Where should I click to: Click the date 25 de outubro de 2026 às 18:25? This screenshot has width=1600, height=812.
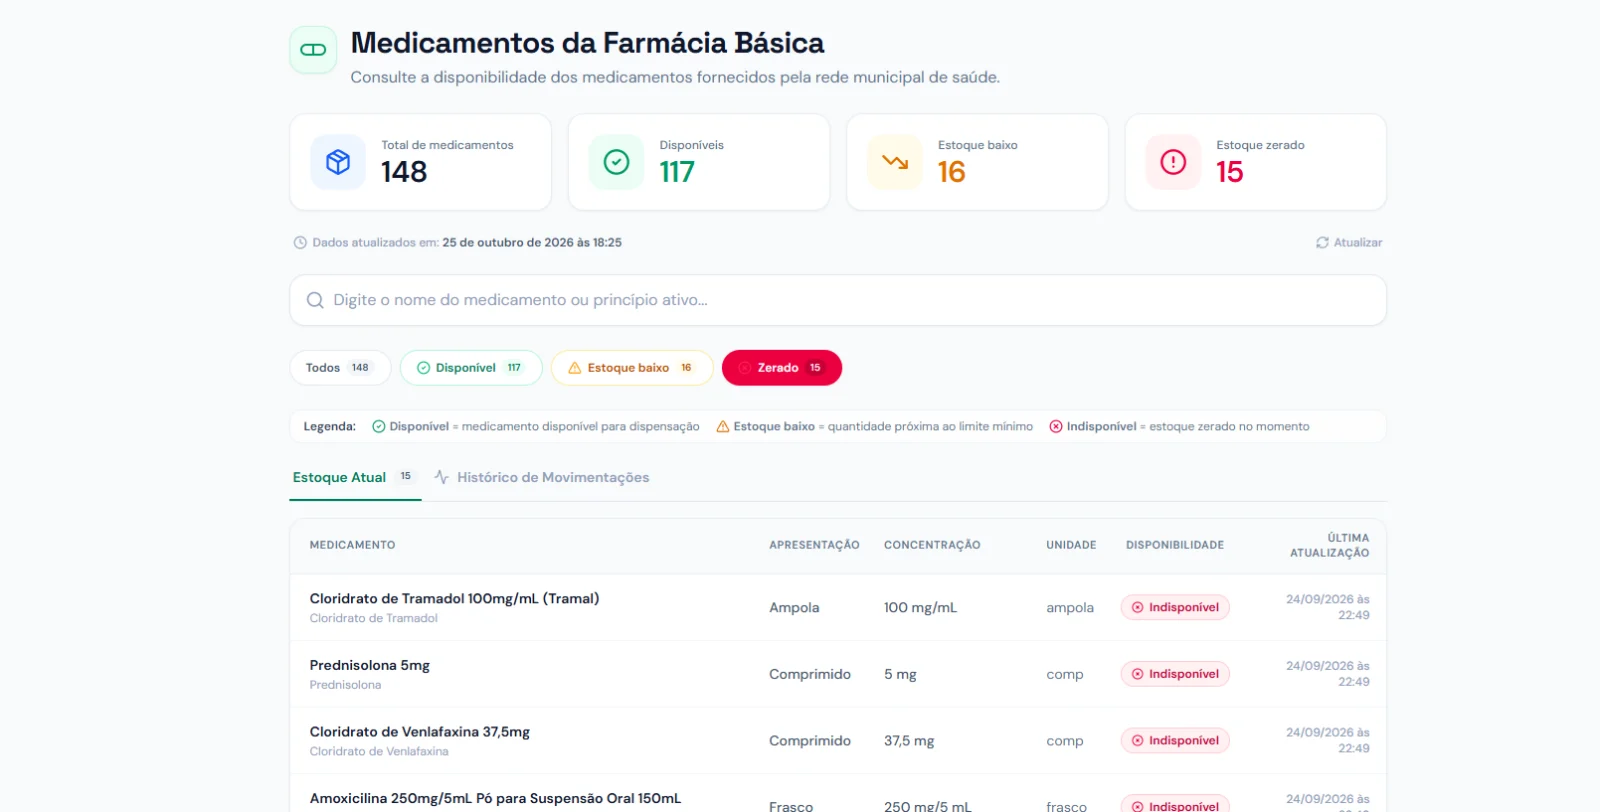point(532,243)
